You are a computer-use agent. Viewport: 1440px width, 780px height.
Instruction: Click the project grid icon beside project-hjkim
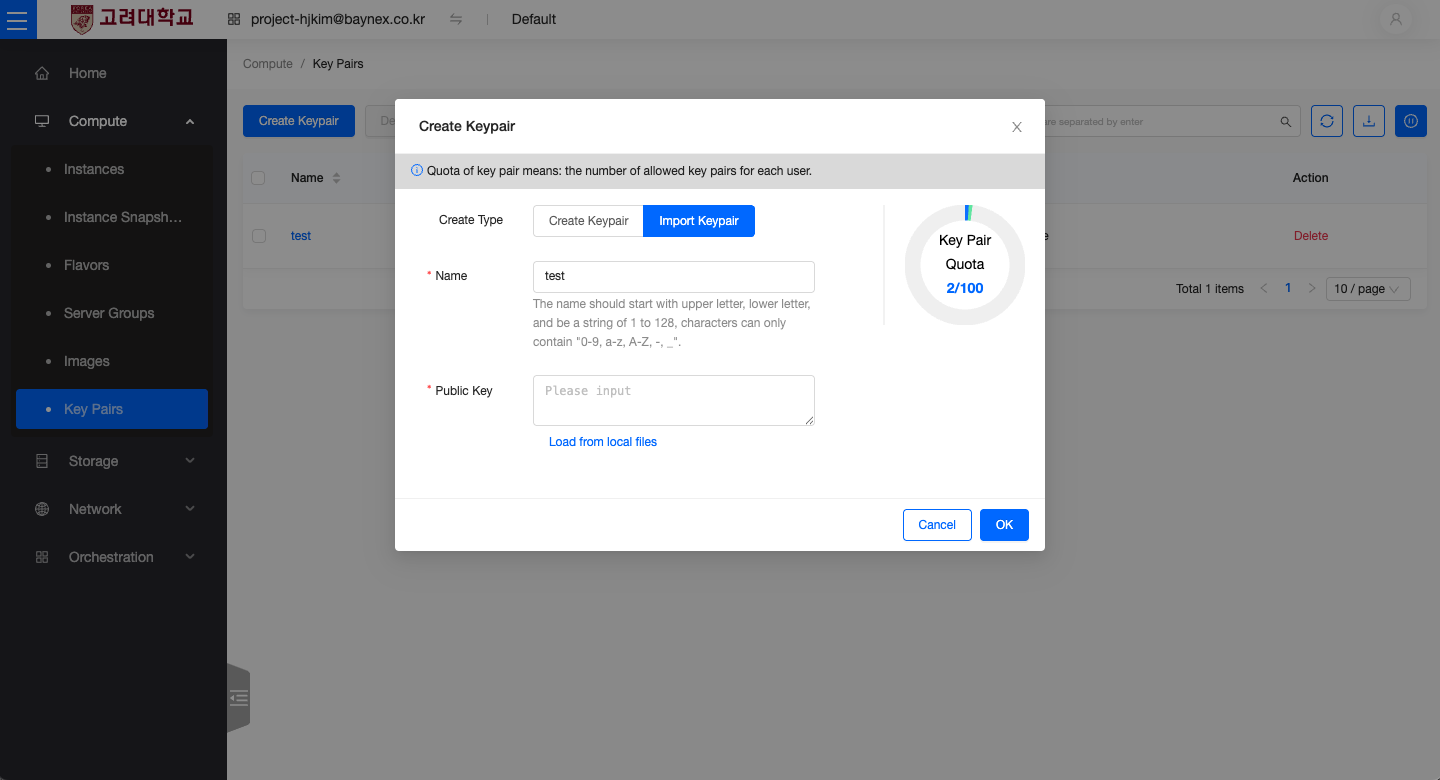[x=234, y=19]
